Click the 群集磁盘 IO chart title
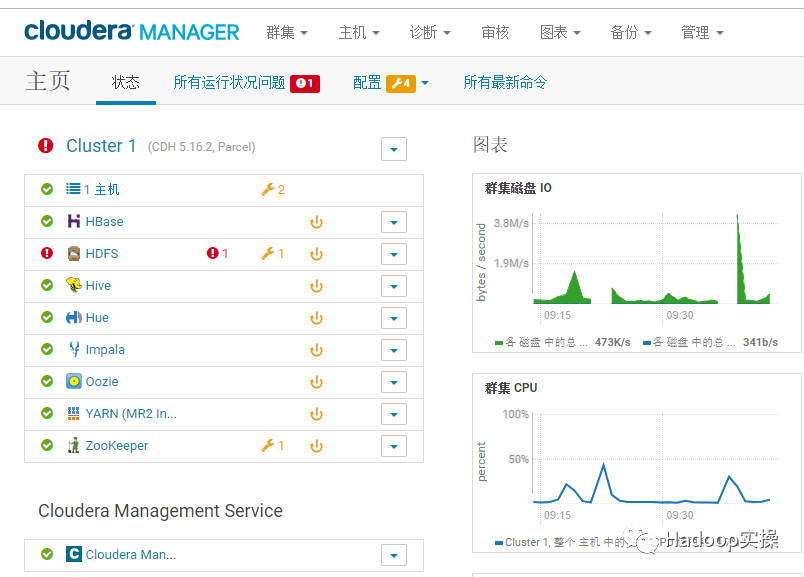804x577 pixels. (518, 188)
